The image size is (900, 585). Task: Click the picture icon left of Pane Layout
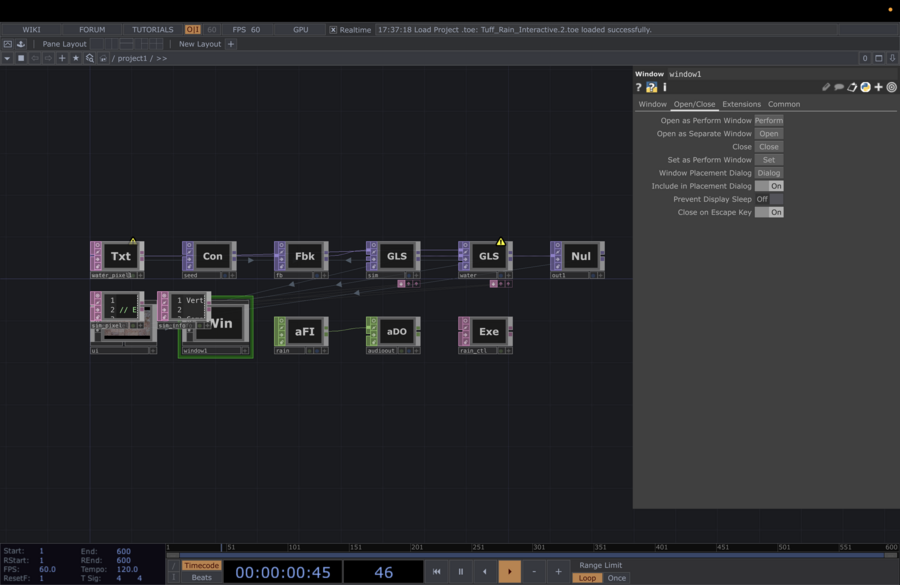coord(7,44)
